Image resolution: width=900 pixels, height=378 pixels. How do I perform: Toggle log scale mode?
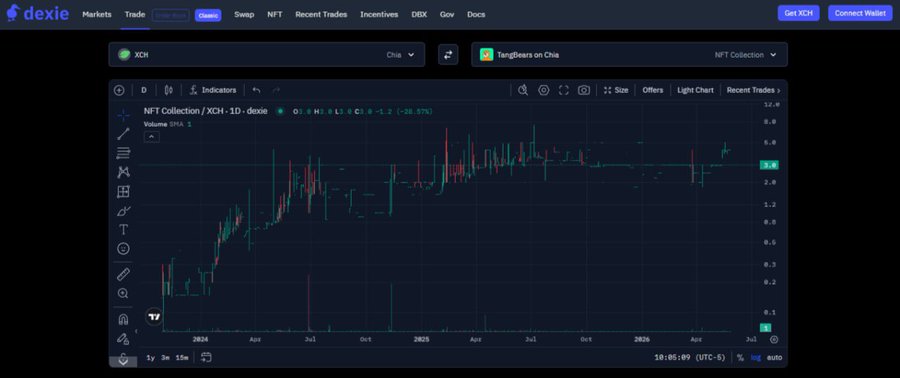point(756,357)
